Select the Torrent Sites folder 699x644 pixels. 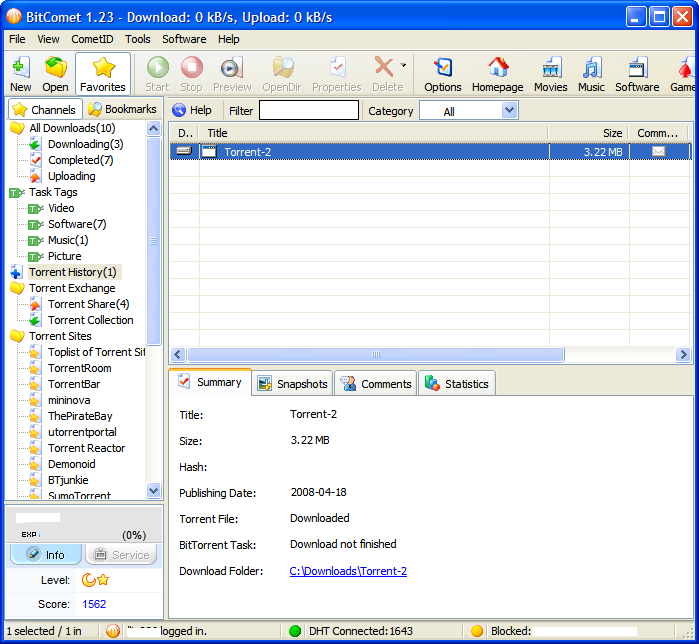pyautogui.click(x=60, y=336)
